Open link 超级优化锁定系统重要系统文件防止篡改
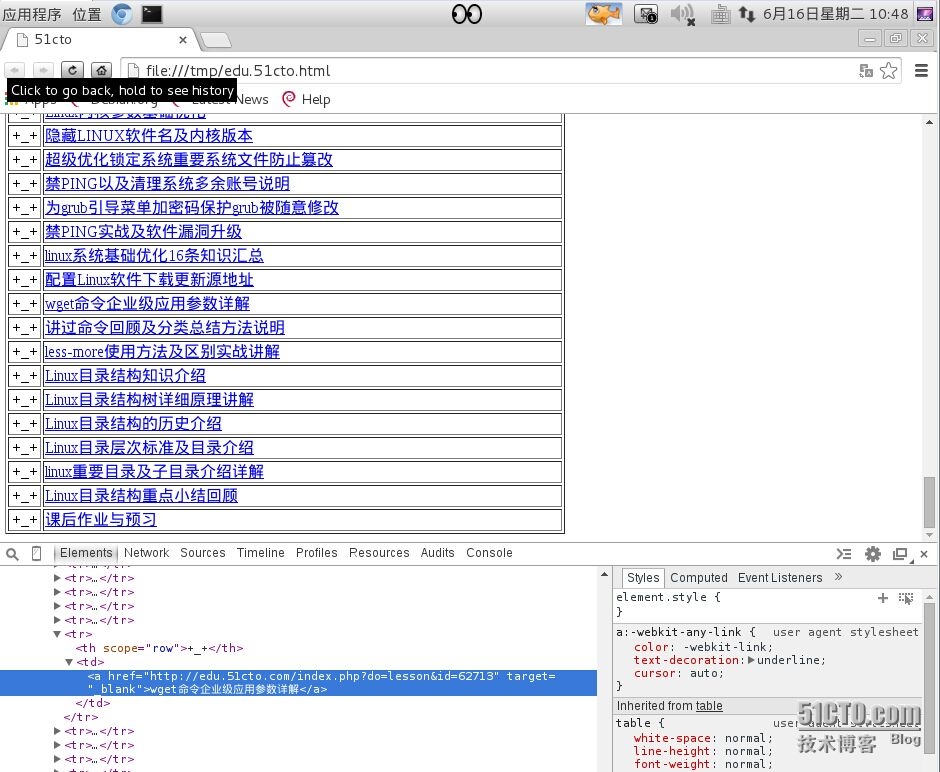This screenshot has width=940, height=772. click(189, 159)
